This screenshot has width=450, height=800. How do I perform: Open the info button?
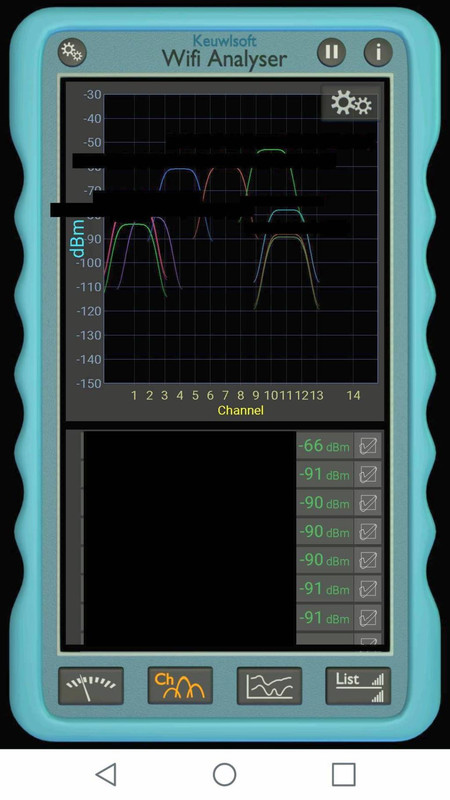click(378, 52)
